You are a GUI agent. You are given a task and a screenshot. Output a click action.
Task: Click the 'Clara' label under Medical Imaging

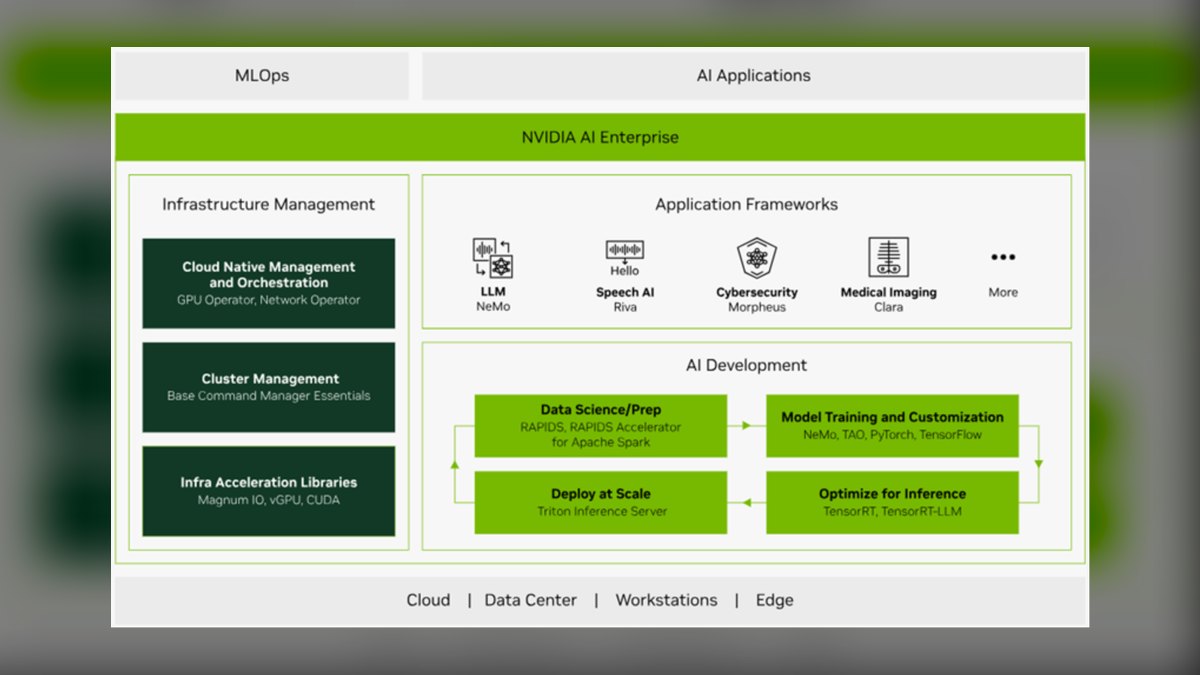888,307
